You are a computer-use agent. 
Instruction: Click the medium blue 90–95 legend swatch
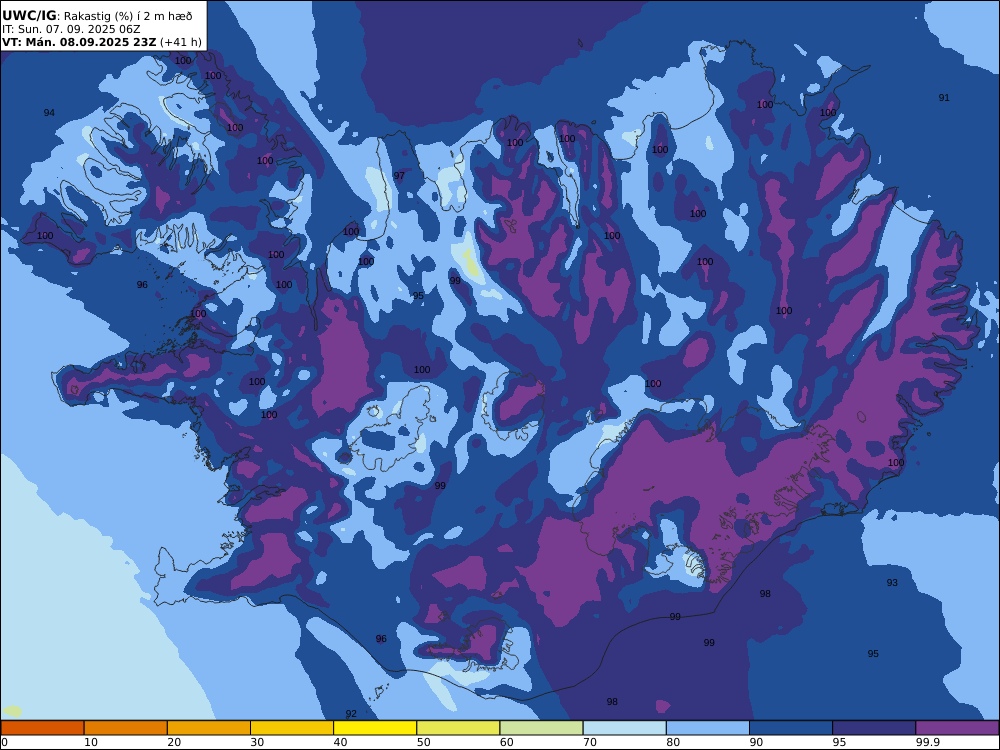(791, 728)
